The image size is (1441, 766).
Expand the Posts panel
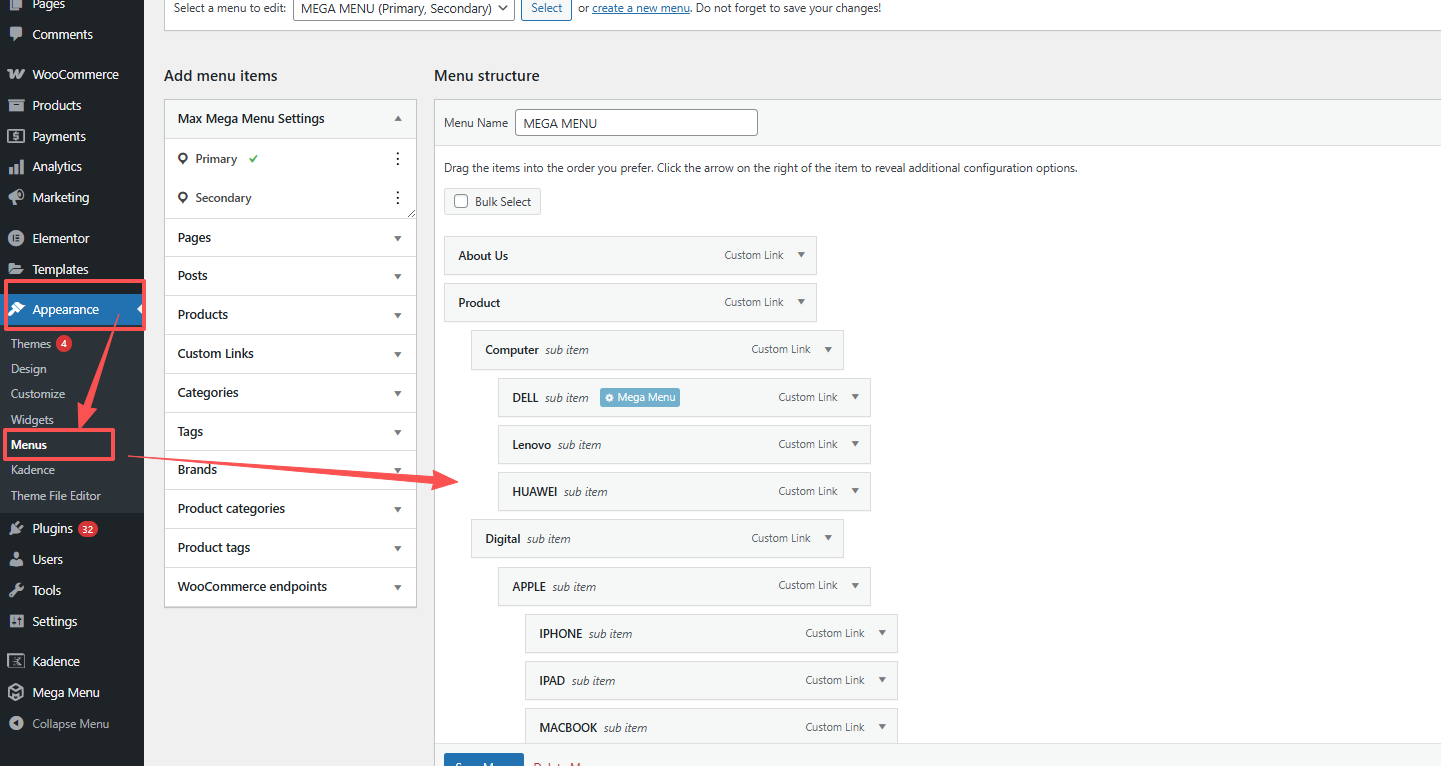pos(398,276)
